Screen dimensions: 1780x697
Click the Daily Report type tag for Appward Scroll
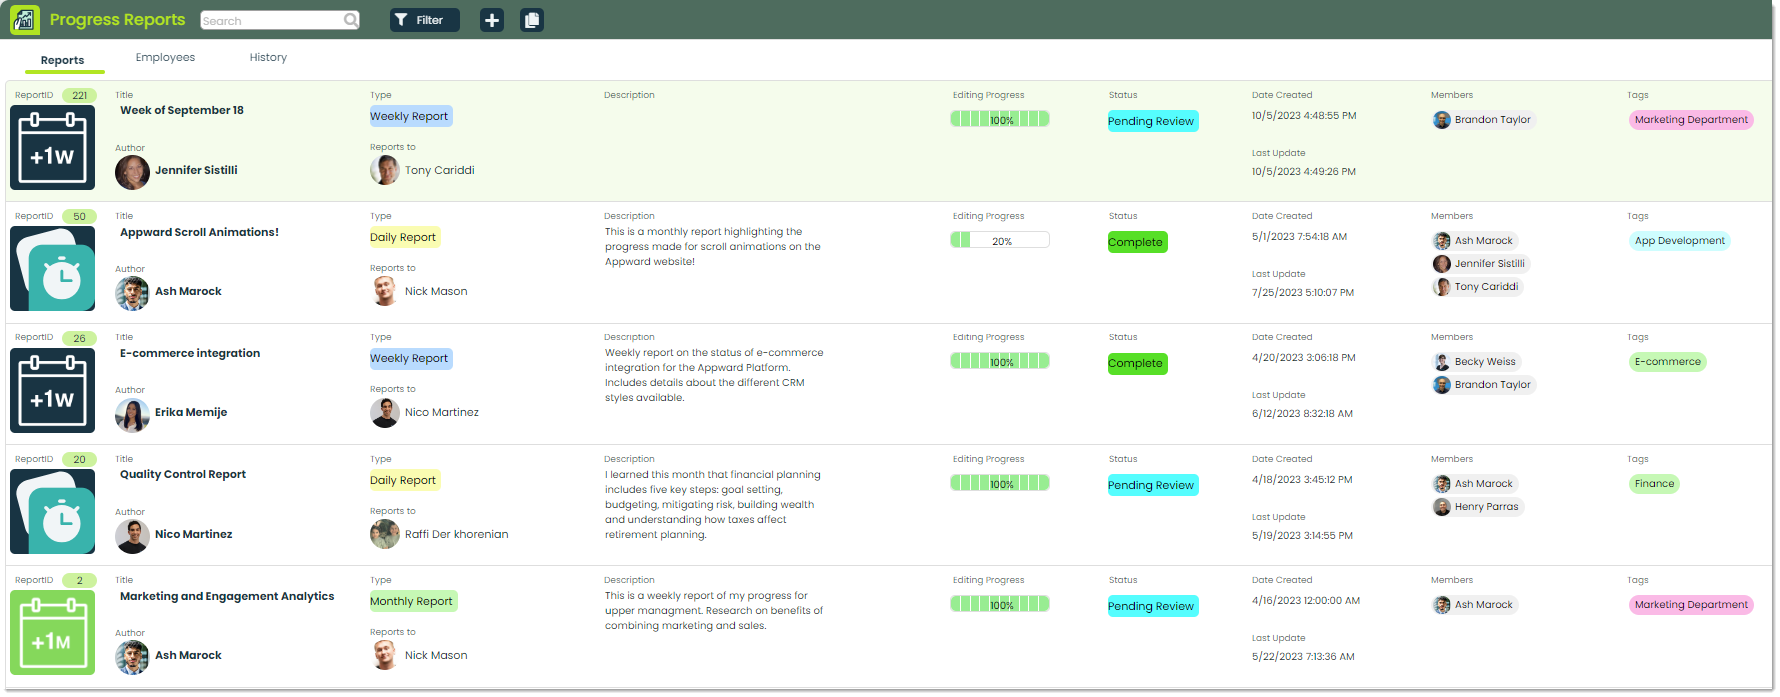coord(405,237)
